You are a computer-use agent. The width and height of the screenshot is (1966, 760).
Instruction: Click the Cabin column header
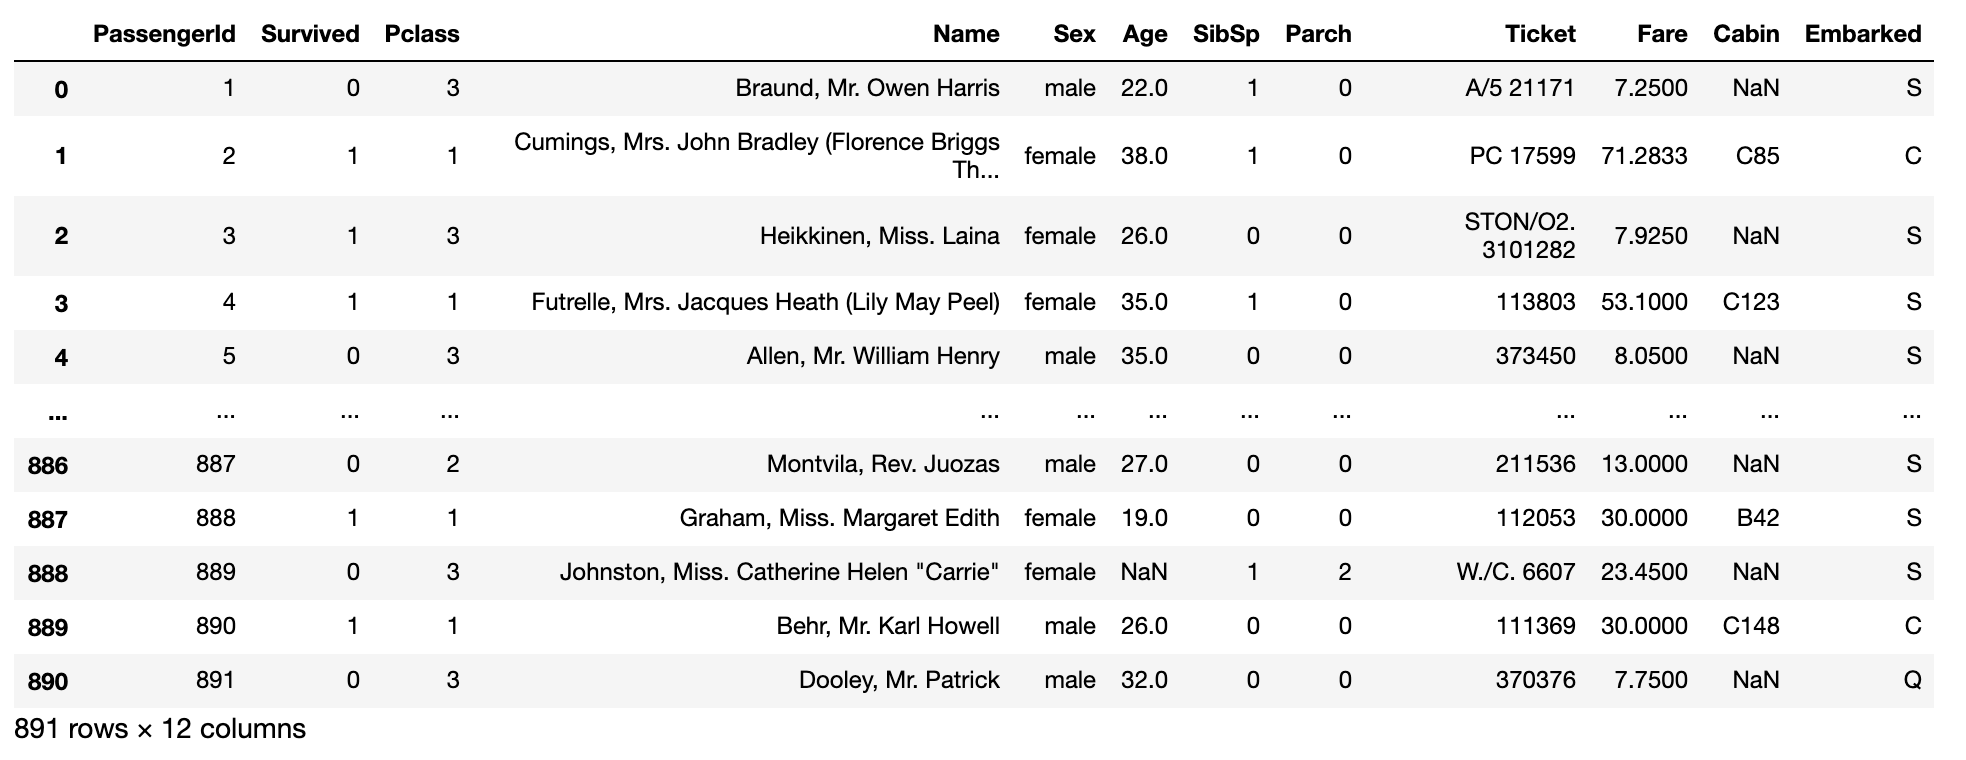(x=1746, y=34)
